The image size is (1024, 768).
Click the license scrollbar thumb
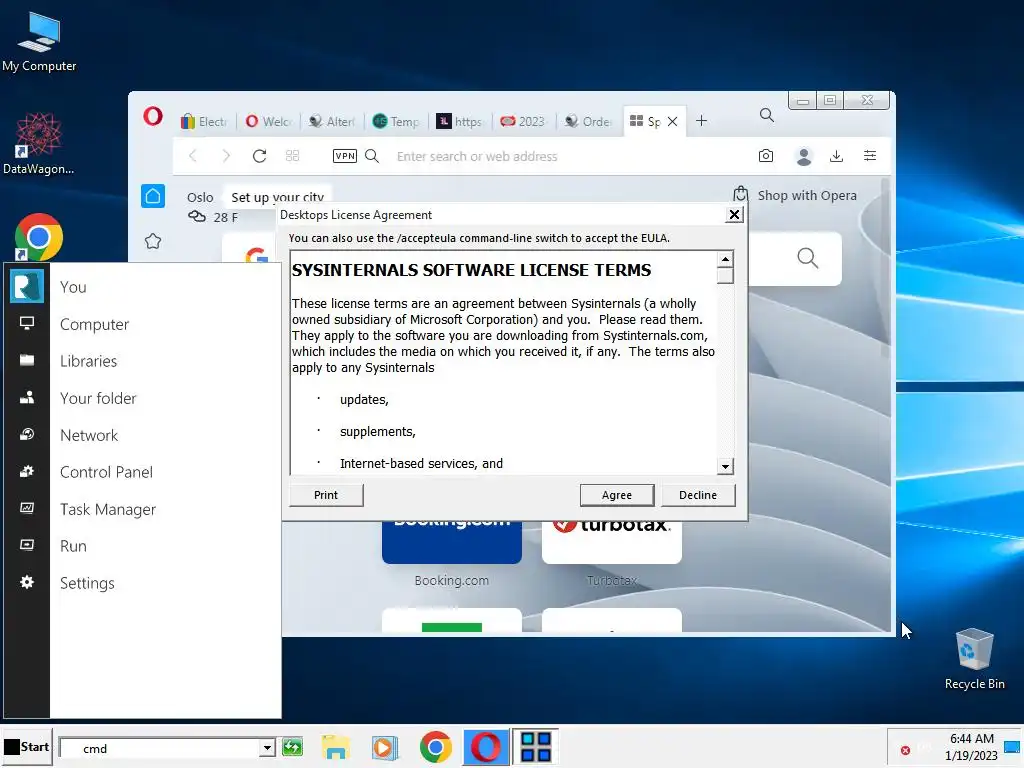tap(725, 276)
